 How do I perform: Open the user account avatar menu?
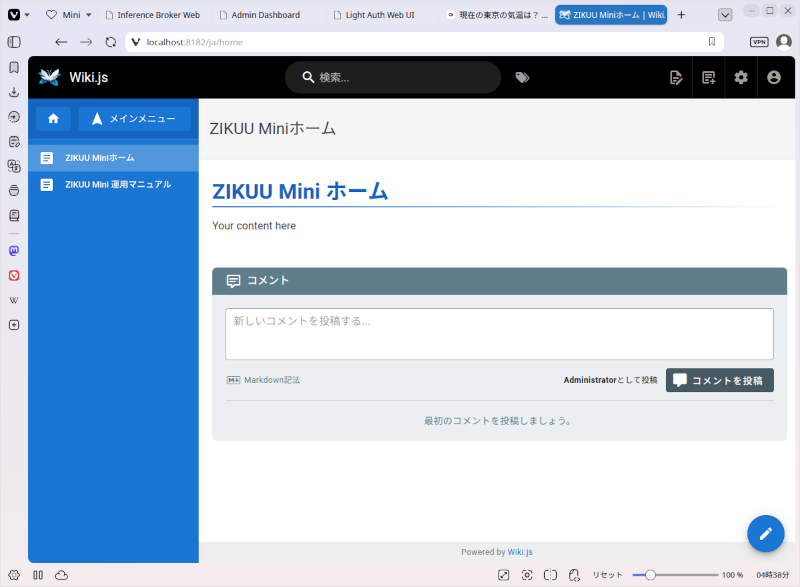[x=773, y=78]
